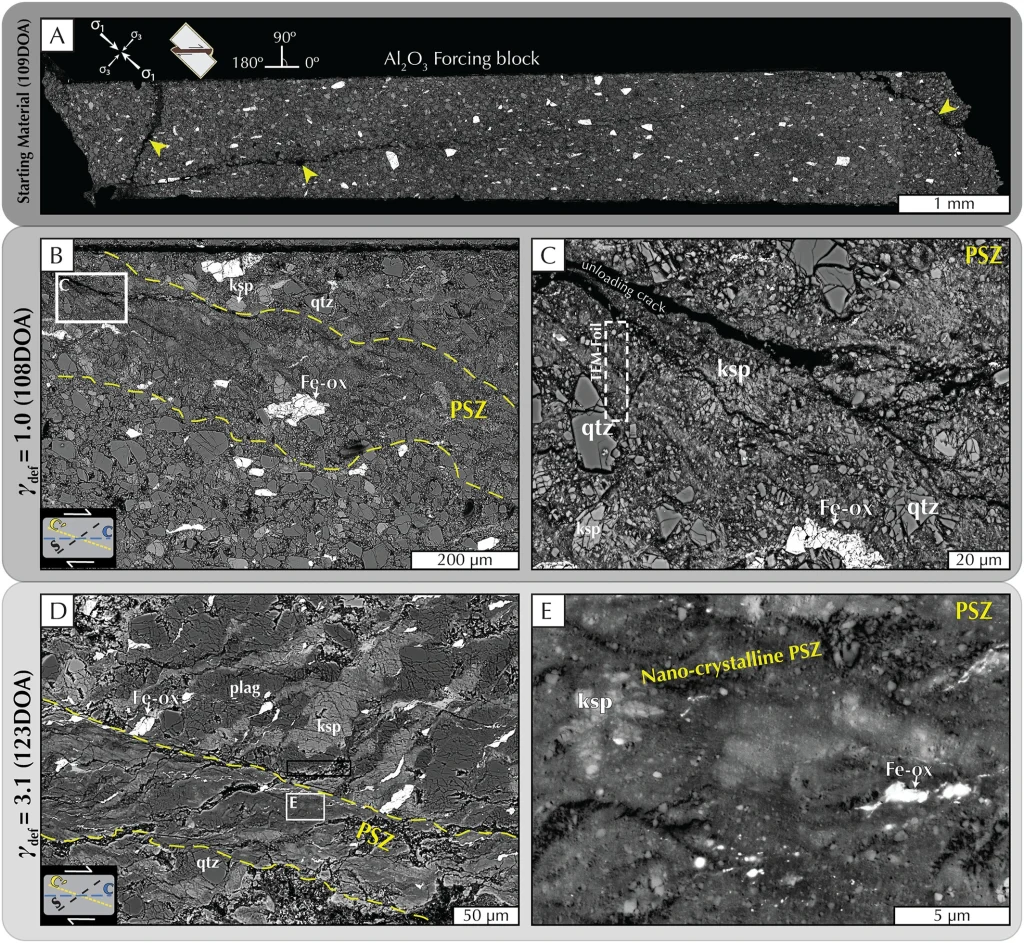Click the 'ksp' label in panel E

(594, 701)
